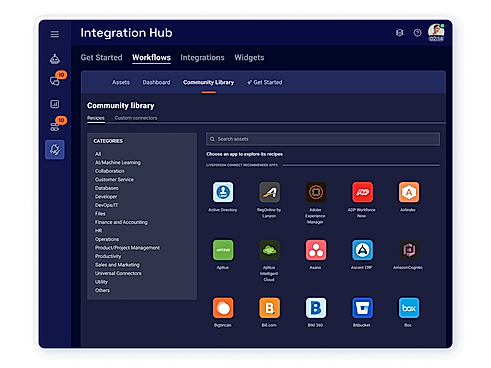Viewport: 491px width, 368px height.
Task: Choose the Box app icon
Action: [409, 308]
